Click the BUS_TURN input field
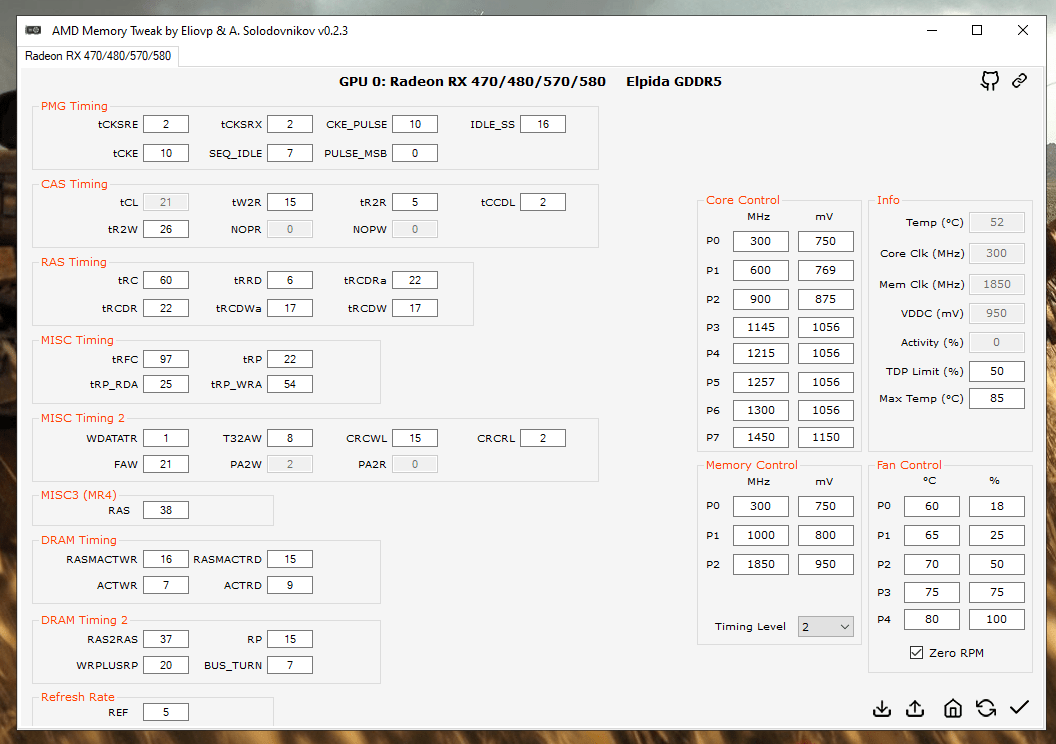The image size is (1056, 744). [290, 665]
